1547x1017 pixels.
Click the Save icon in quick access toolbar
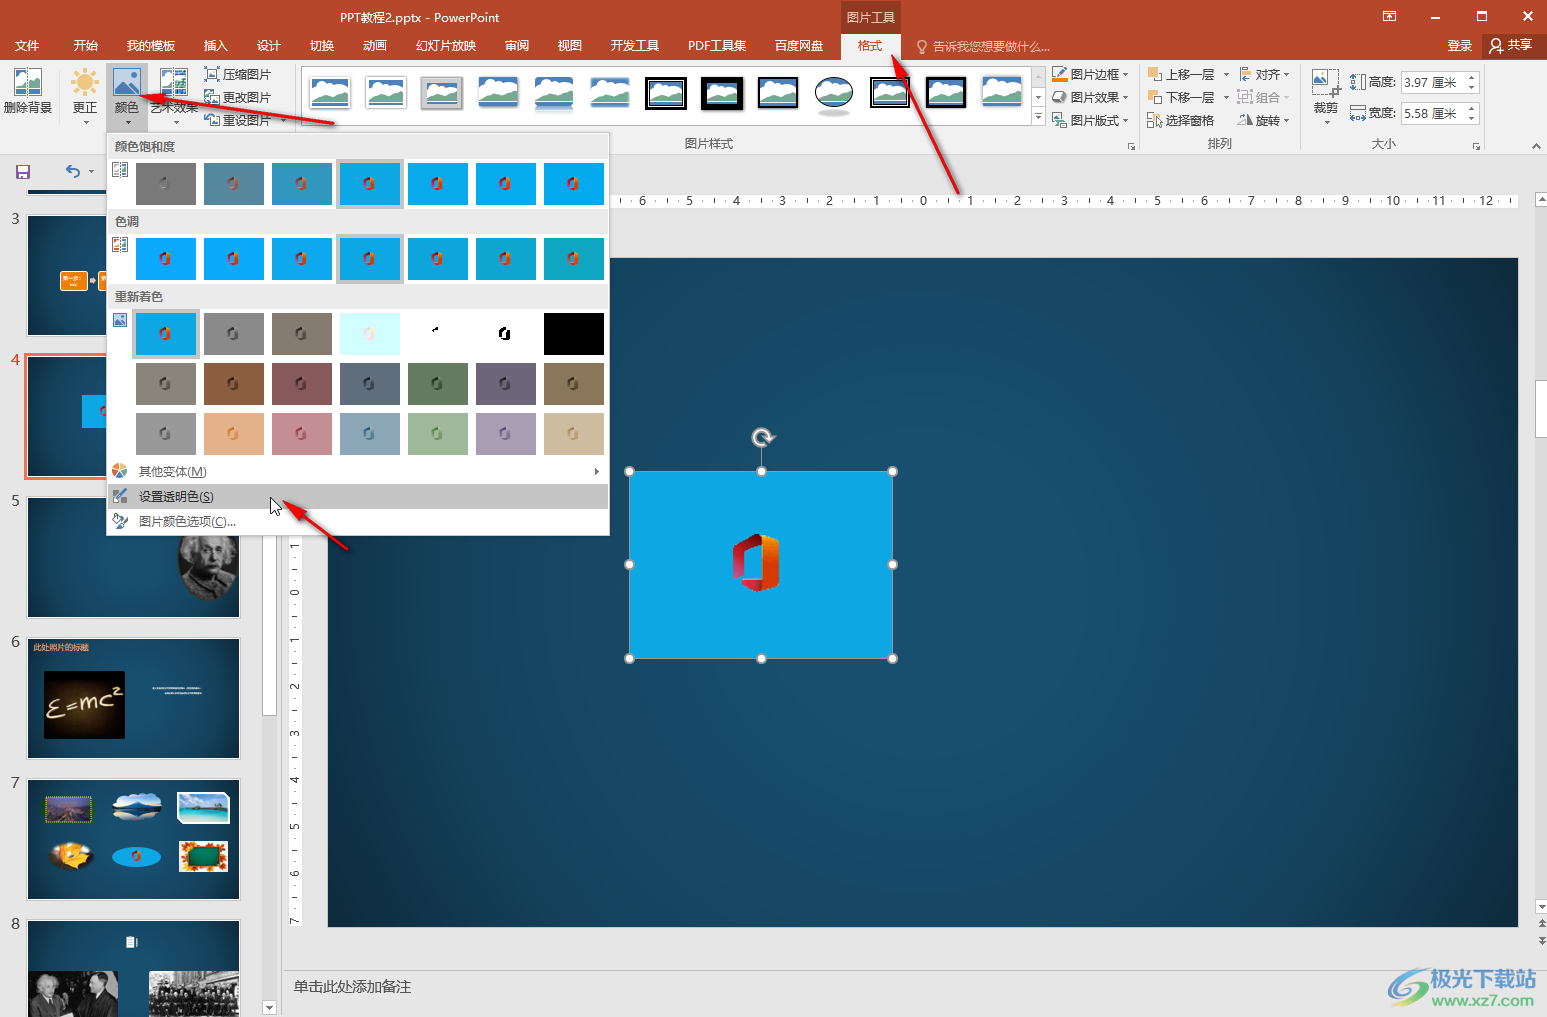tap(23, 172)
